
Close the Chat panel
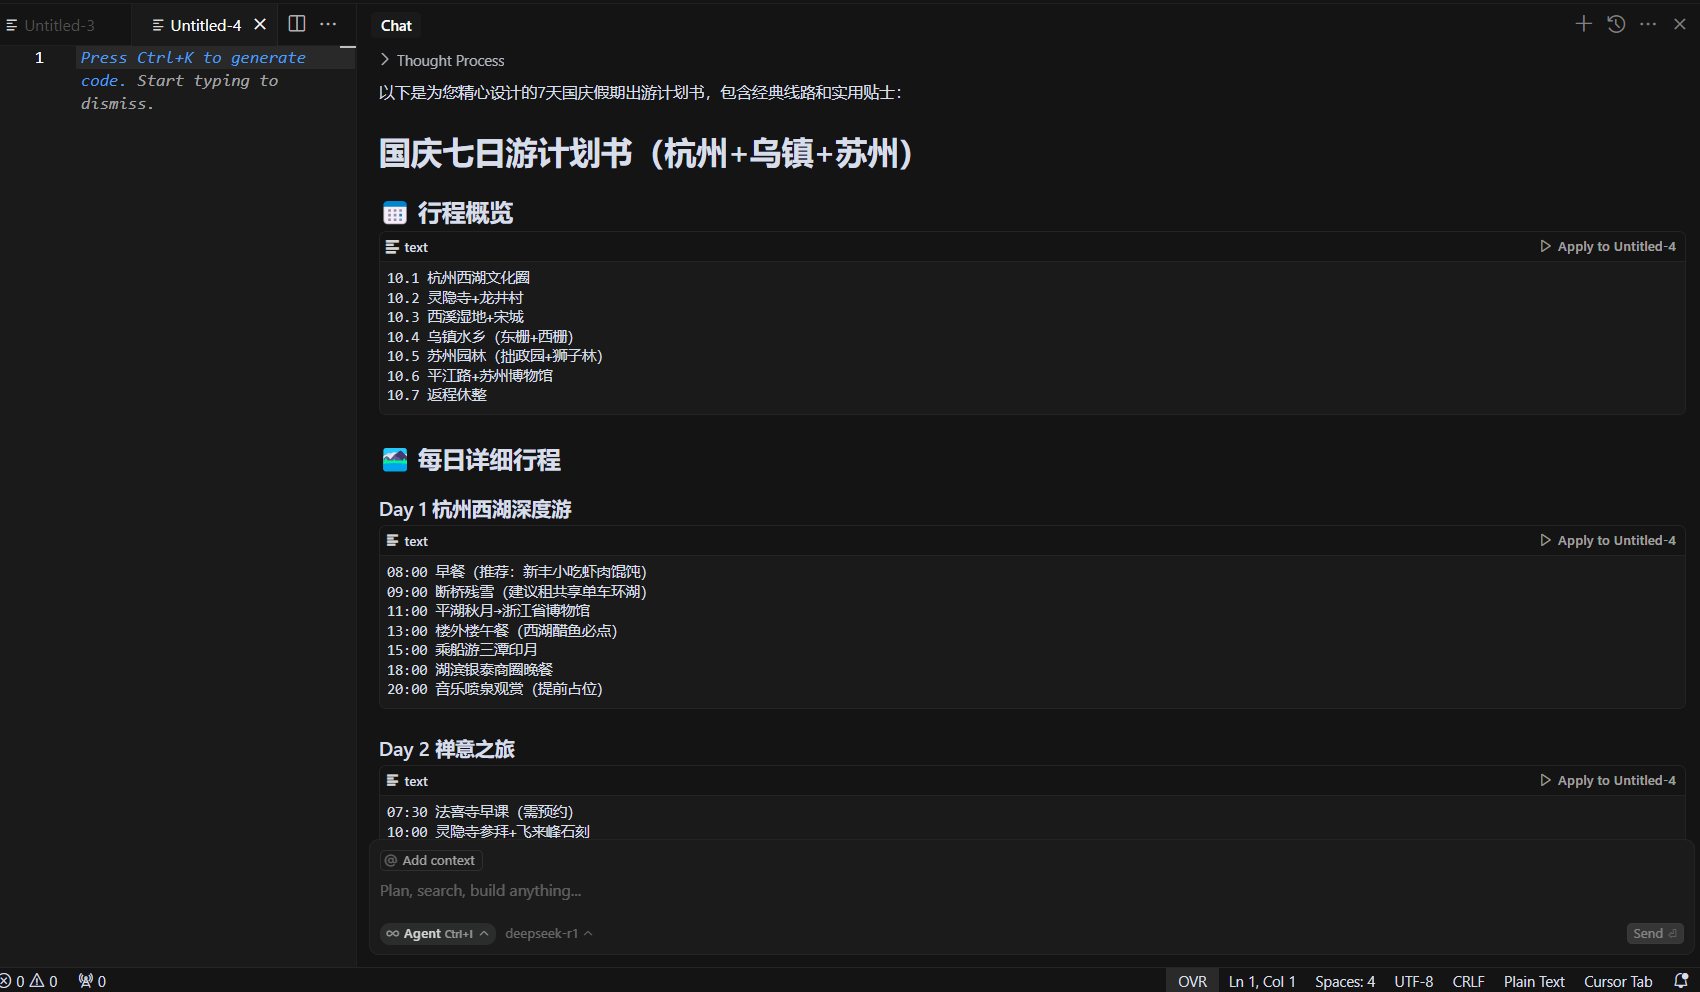[x=1680, y=24]
